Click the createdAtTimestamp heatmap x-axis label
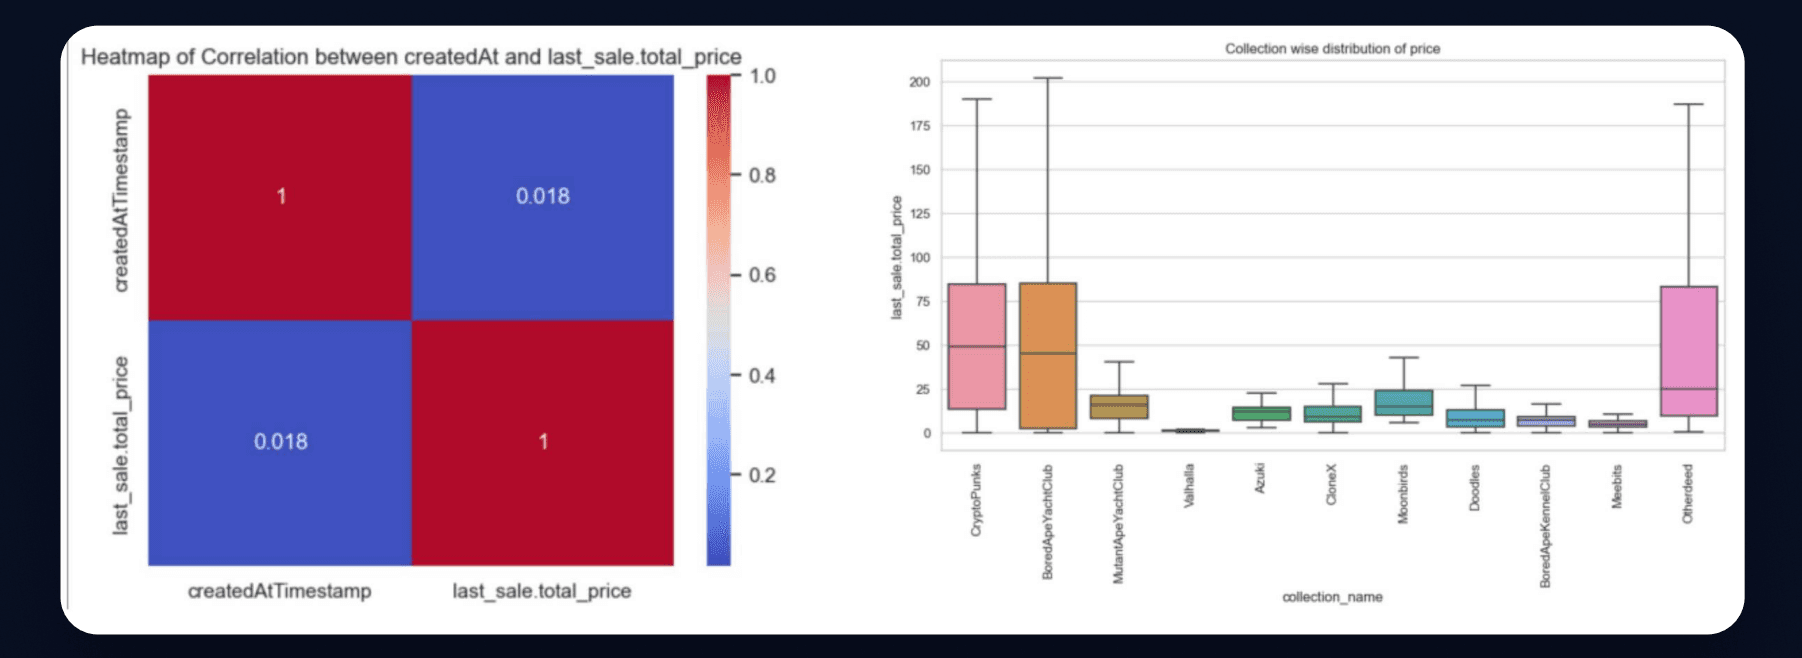 [280, 591]
